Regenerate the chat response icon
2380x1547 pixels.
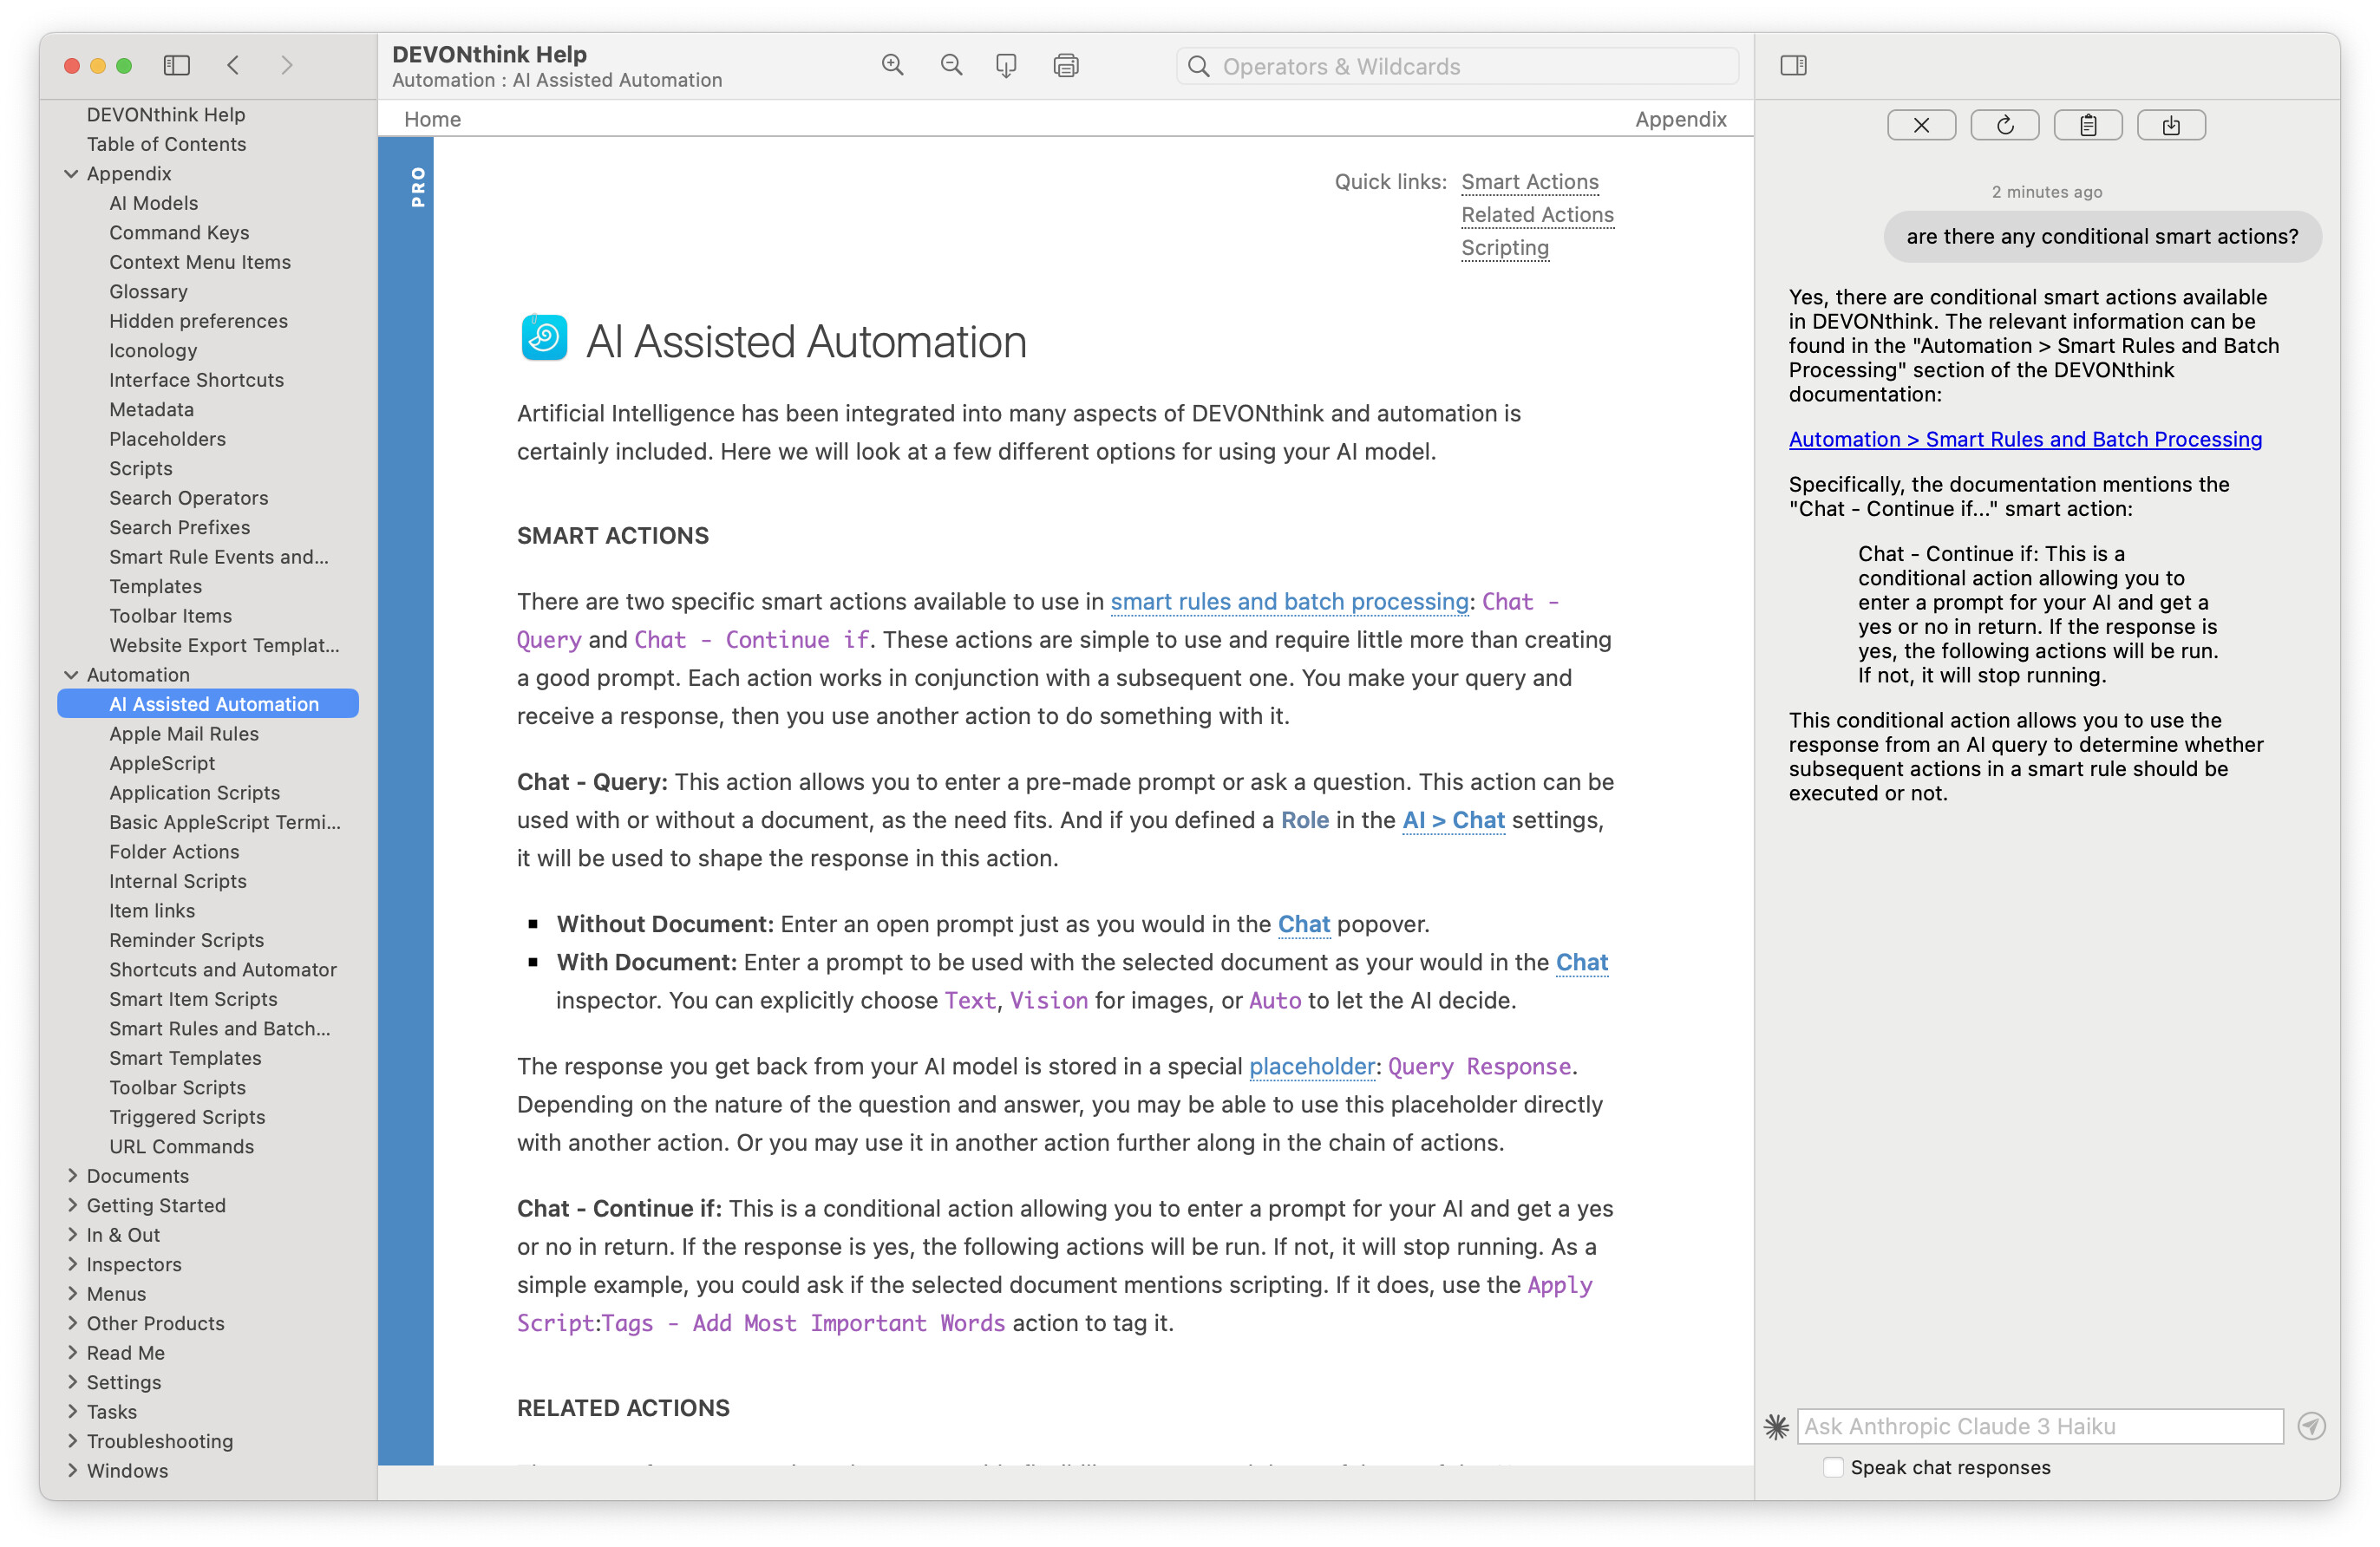[x=2004, y=125]
